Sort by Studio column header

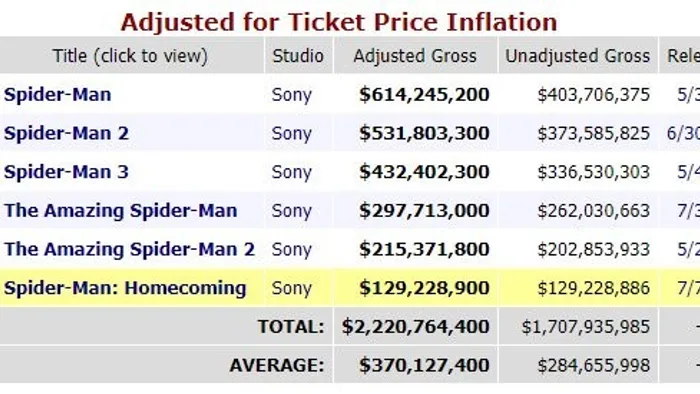tap(298, 56)
